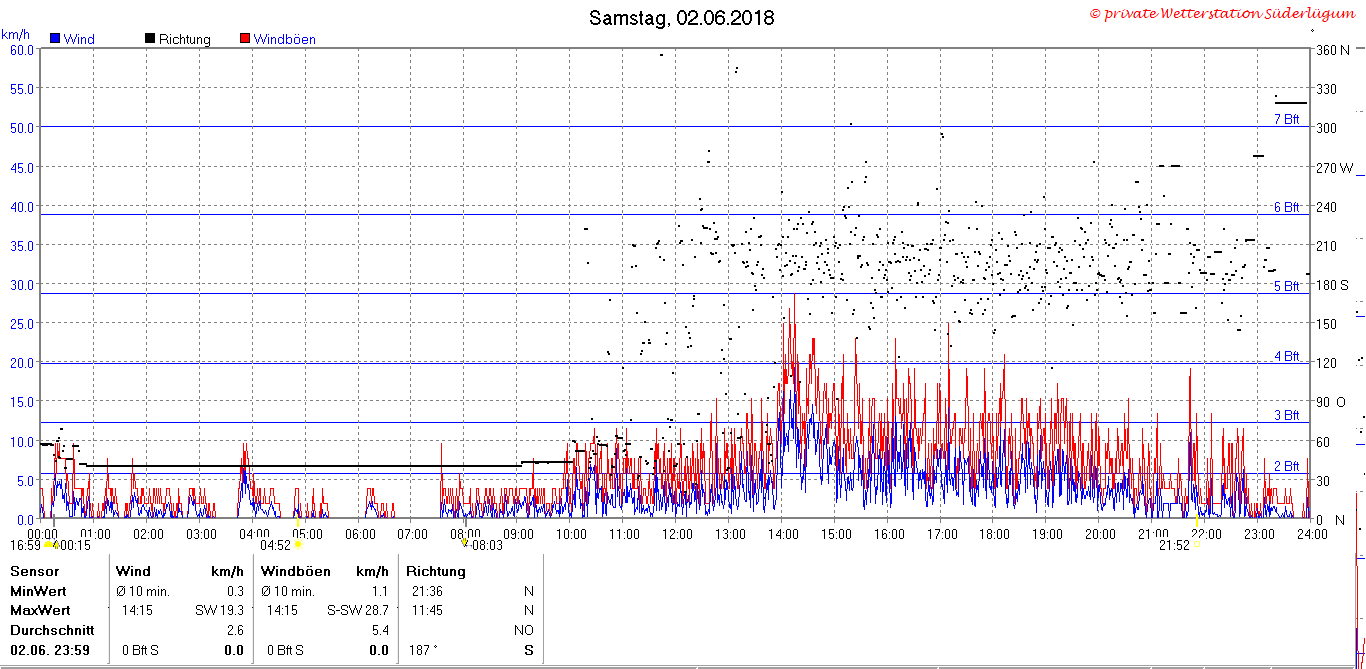Click the 7 Bft line label
The image size is (1366, 669).
(1286, 119)
